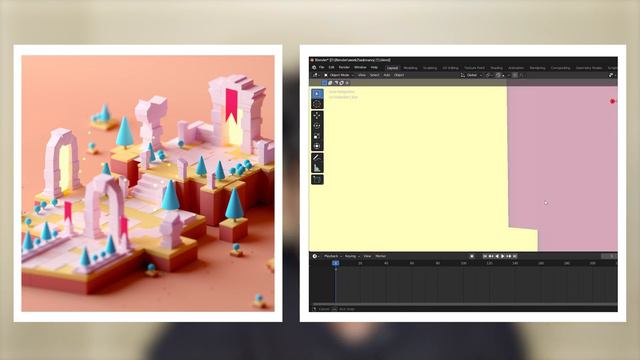Toggle auto keying record button
This screenshot has height=360, width=640.
472,256
